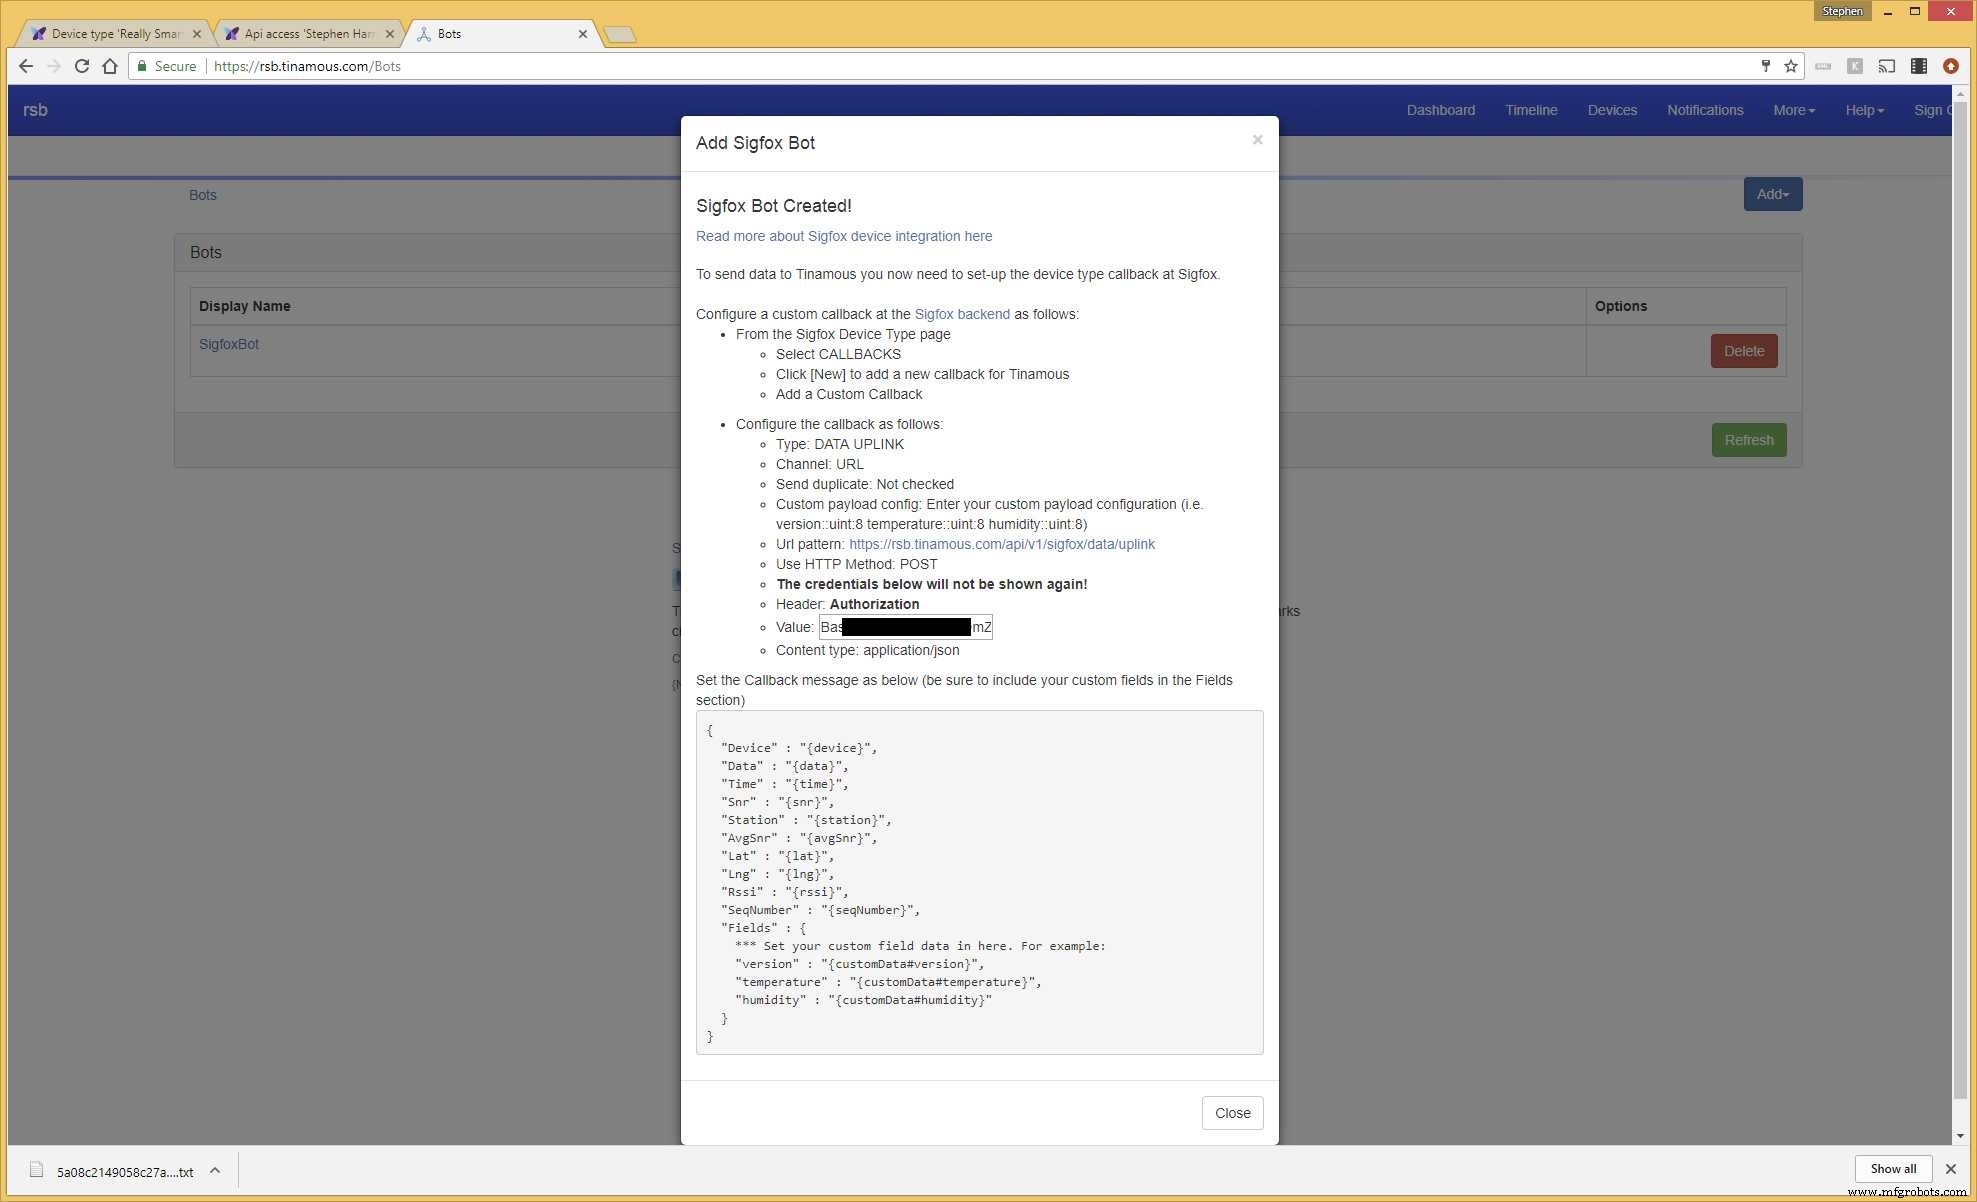Open the Url pattern uplink link

tap(1001, 544)
